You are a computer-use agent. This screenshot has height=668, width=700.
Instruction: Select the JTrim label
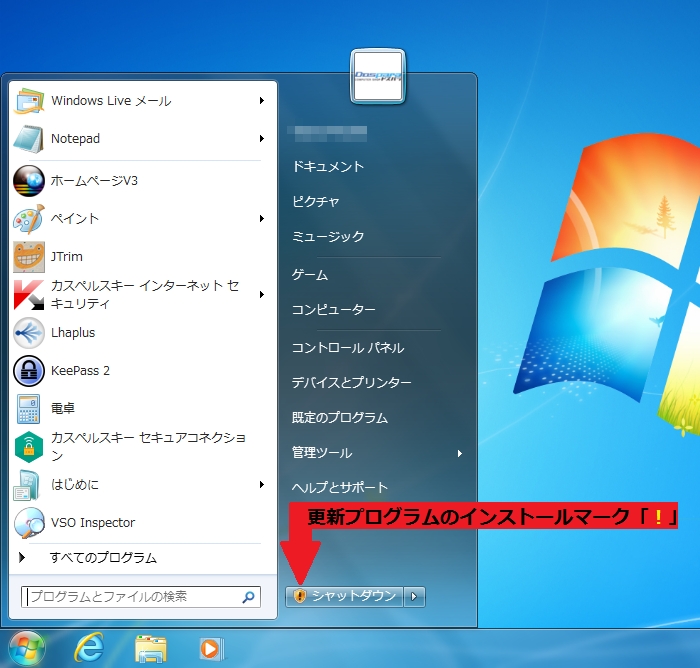(67, 257)
